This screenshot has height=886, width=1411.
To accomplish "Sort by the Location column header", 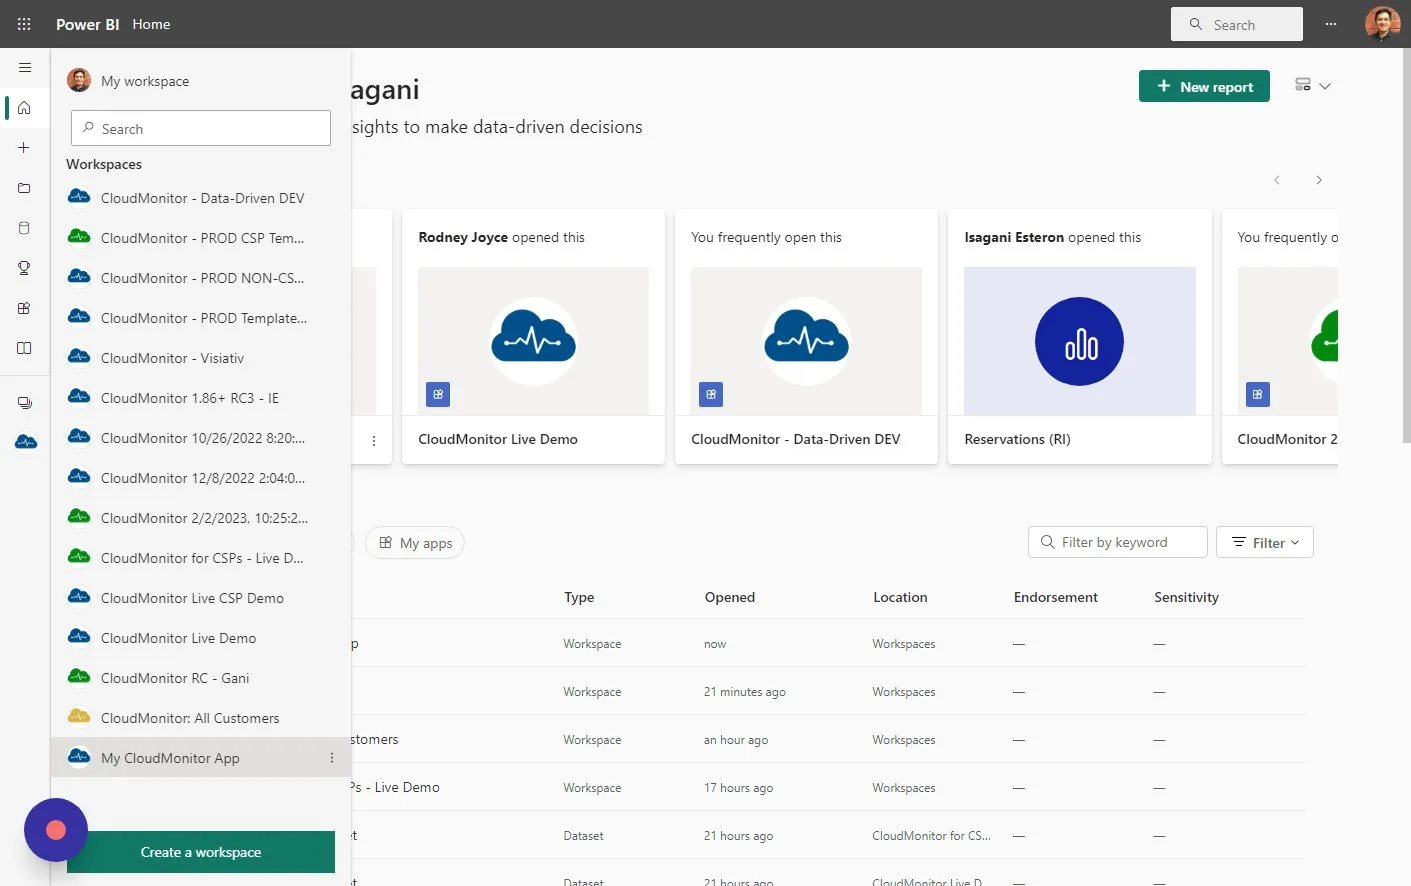I will tap(900, 597).
